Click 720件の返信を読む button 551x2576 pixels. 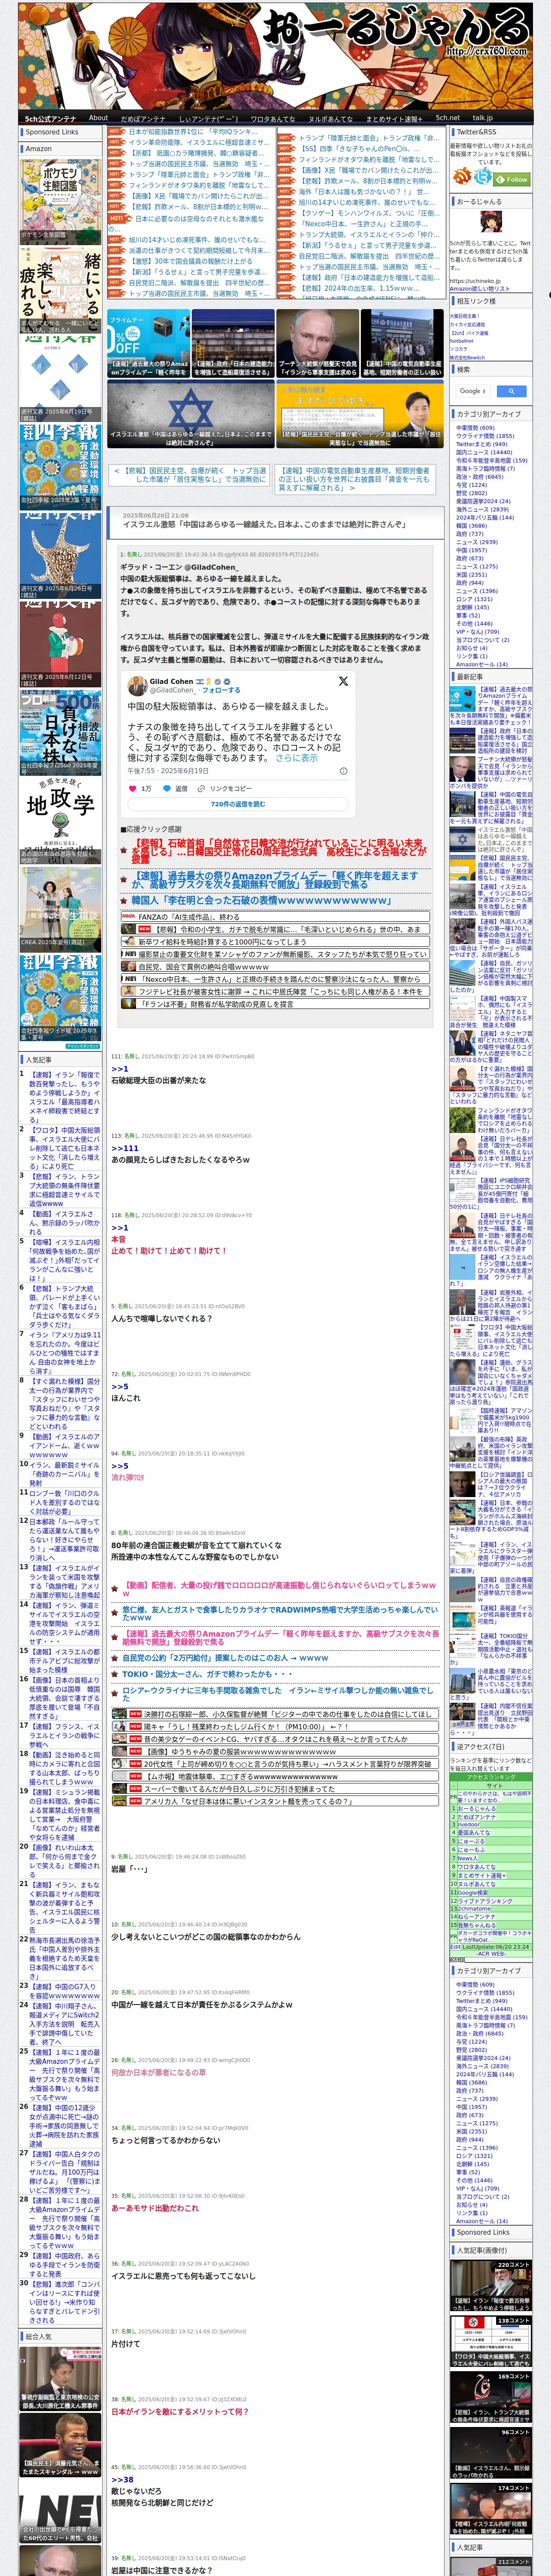click(x=238, y=804)
